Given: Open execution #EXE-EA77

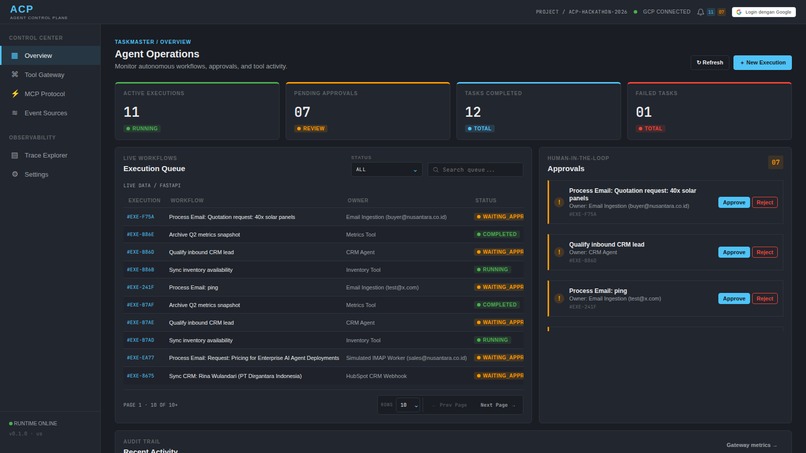Looking at the screenshot, I should [x=140, y=358].
